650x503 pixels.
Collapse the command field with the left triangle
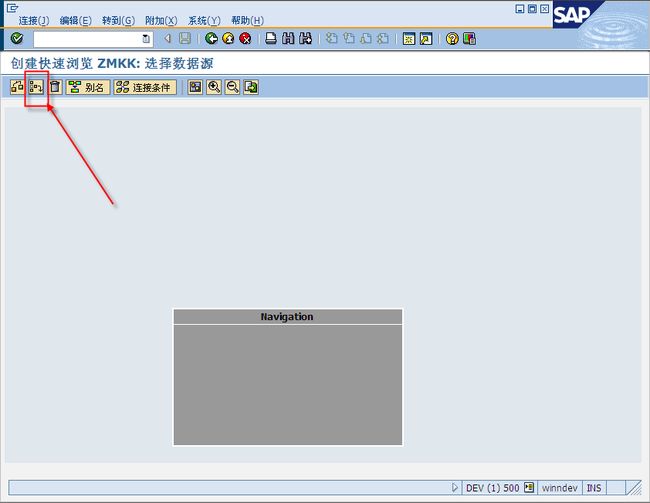tap(167, 39)
